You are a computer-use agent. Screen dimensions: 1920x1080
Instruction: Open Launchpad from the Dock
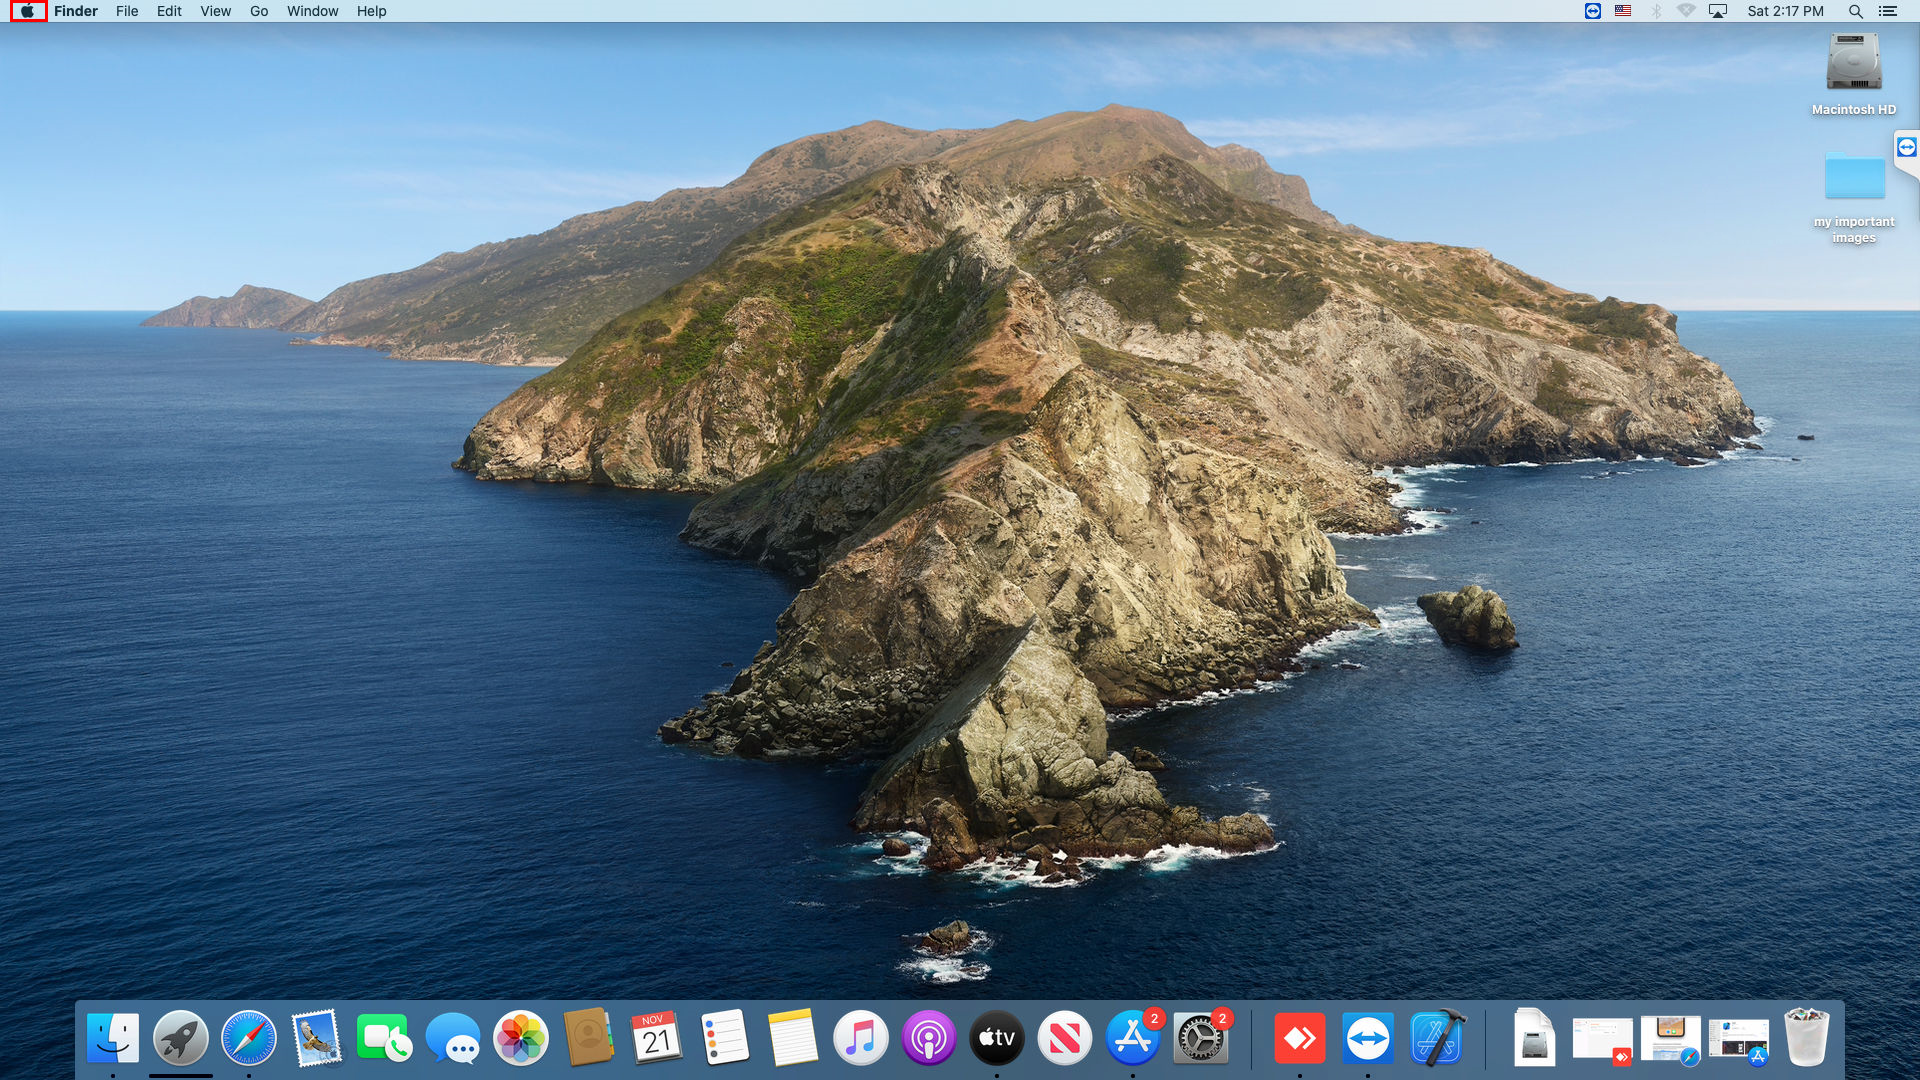click(180, 1038)
